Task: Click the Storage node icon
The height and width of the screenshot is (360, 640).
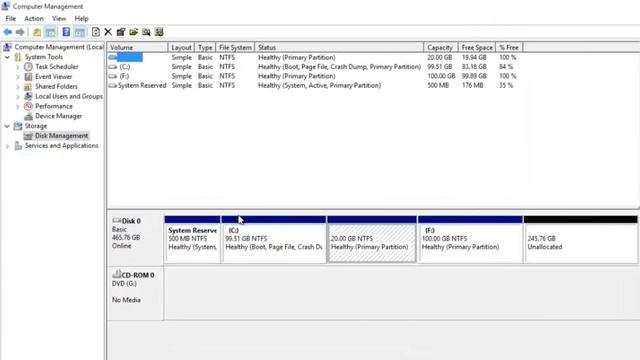Action: pyautogui.click(x=18, y=126)
